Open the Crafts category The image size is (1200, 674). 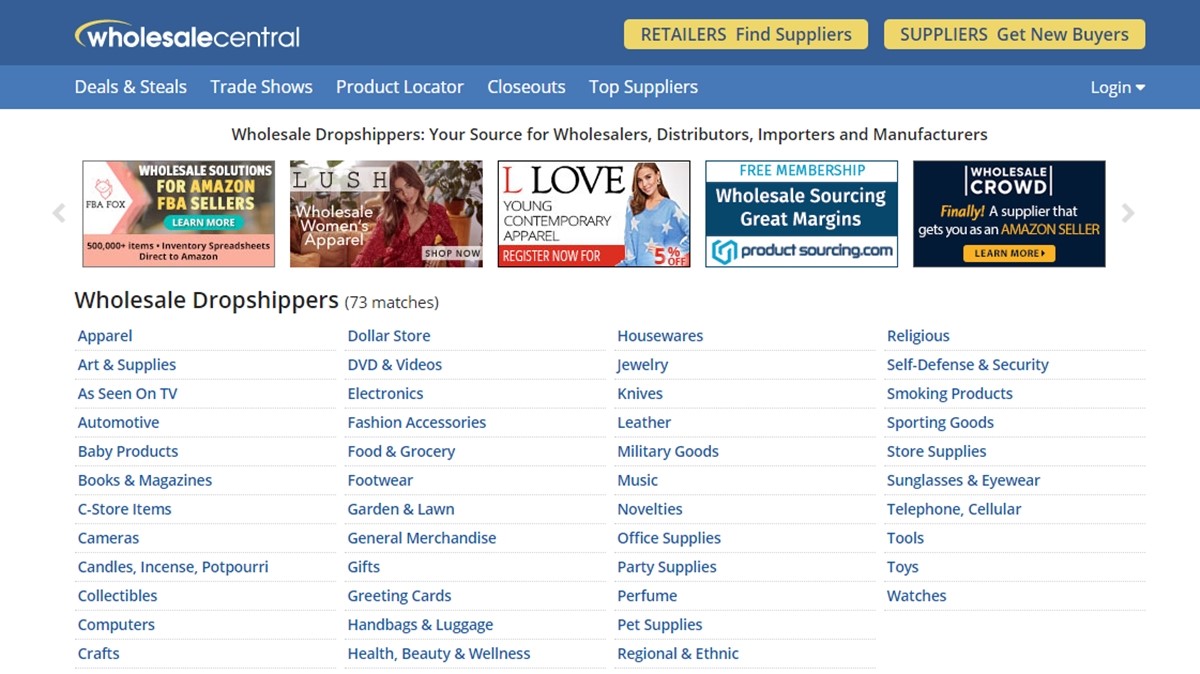(99, 655)
